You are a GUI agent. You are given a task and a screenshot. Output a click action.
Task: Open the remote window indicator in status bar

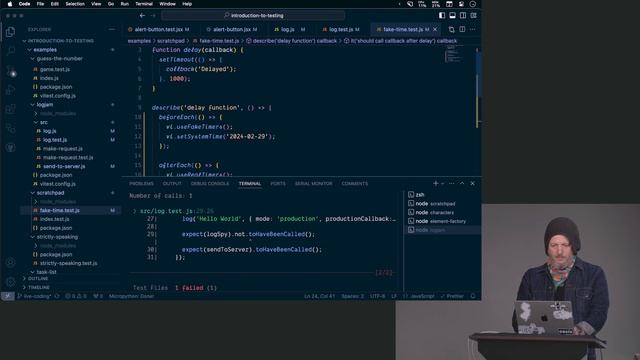click(7, 296)
